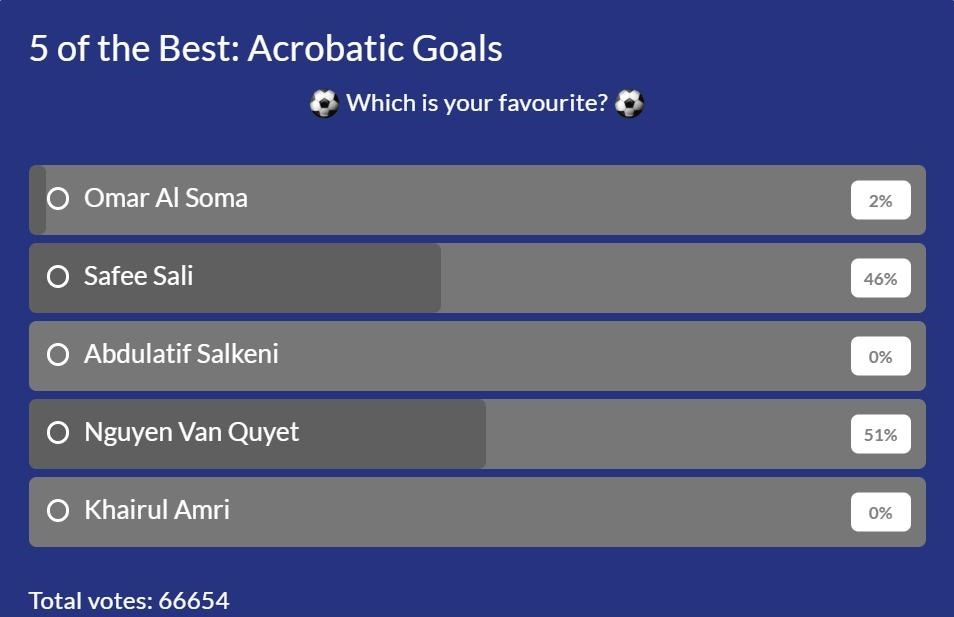The height and width of the screenshot is (617, 954).
Task: Click the "5 of the Best: Acrobatic Goals" heading
Action: (x=266, y=48)
